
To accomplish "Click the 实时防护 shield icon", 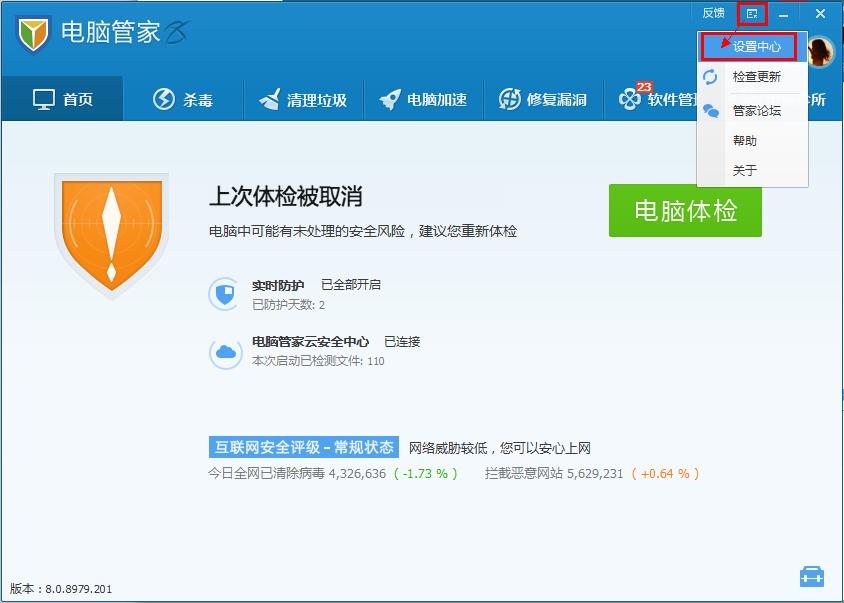I will [224, 294].
